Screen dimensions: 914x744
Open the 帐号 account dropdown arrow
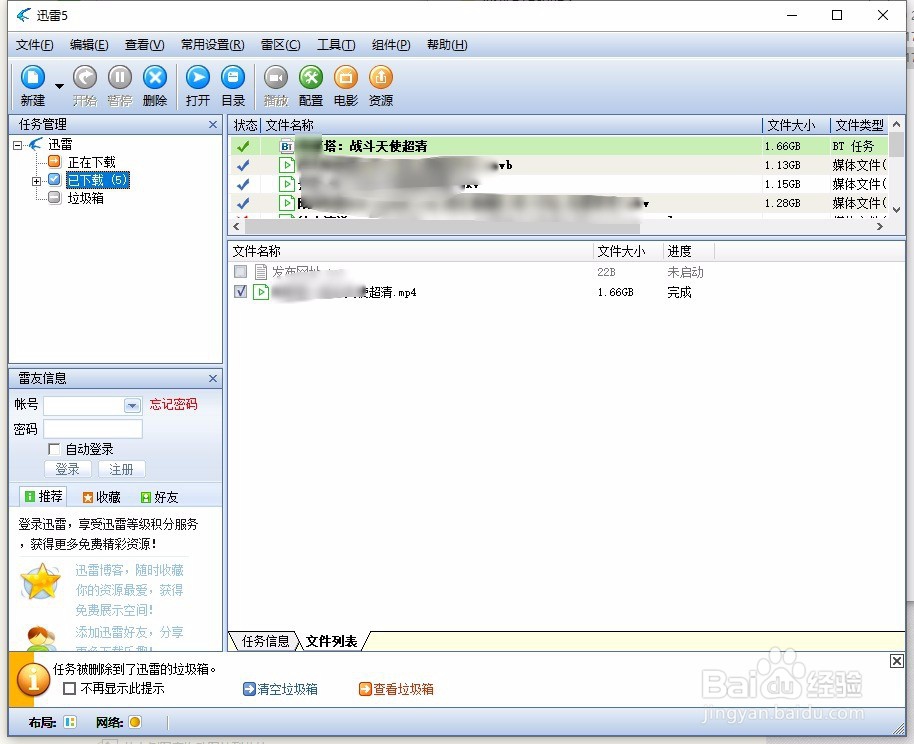(132, 405)
